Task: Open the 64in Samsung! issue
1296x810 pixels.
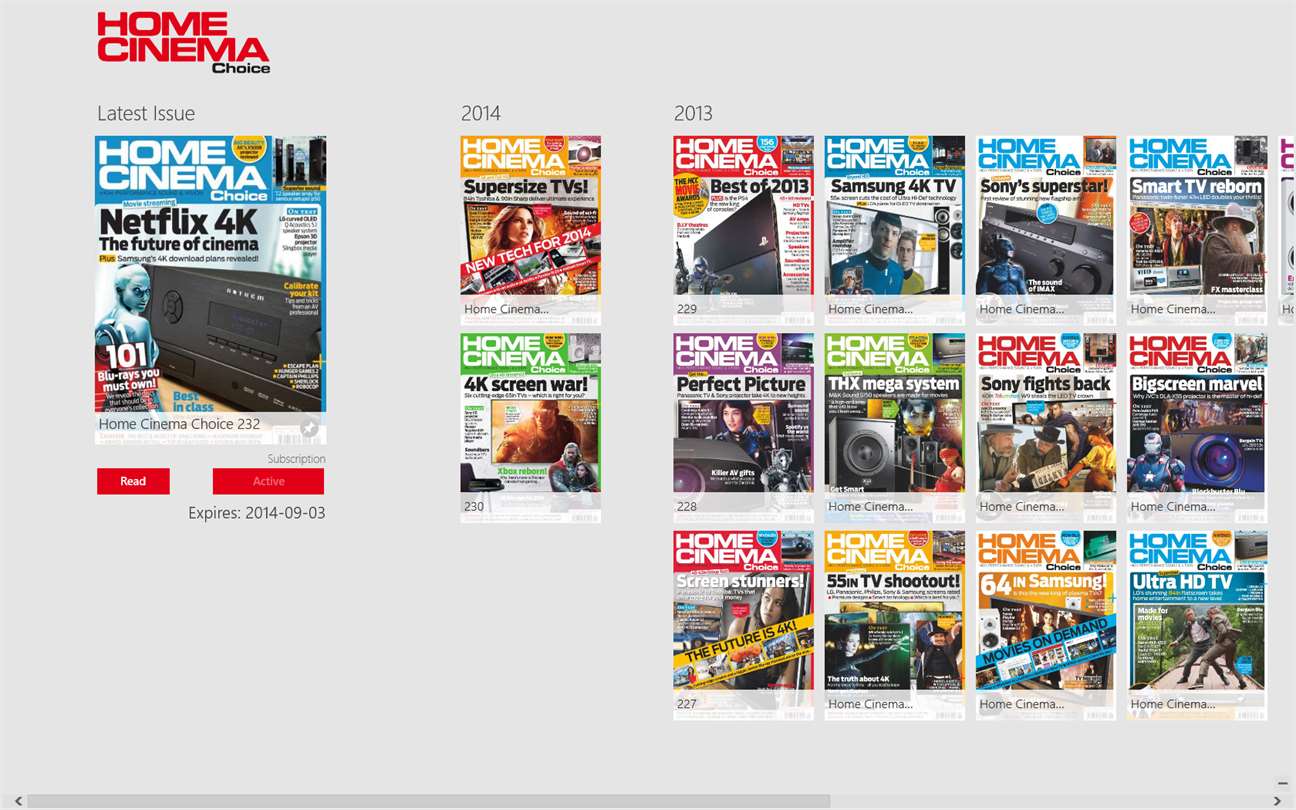Action: coord(1046,625)
